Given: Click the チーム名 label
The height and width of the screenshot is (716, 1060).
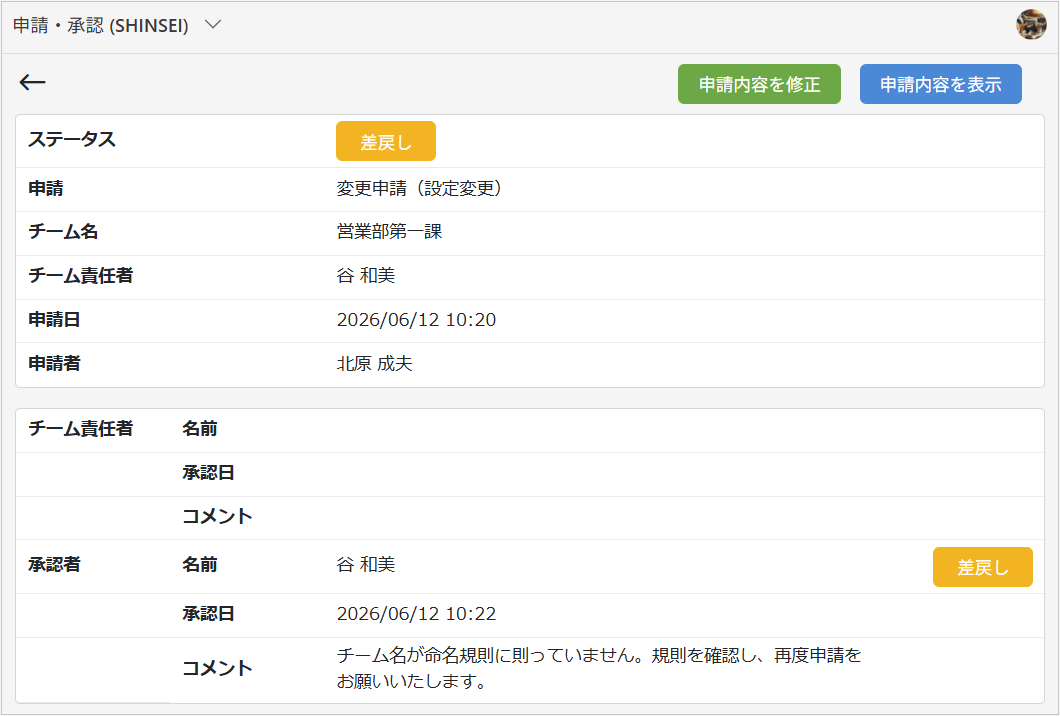Looking at the screenshot, I should [63, 232].
